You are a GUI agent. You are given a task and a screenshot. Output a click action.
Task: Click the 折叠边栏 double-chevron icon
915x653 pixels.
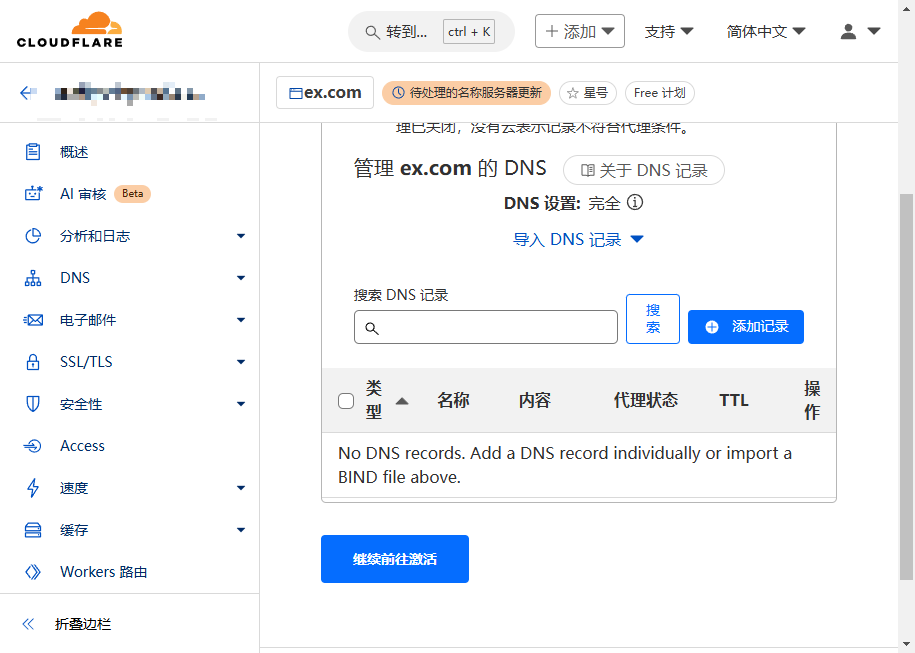click(28, 624)
